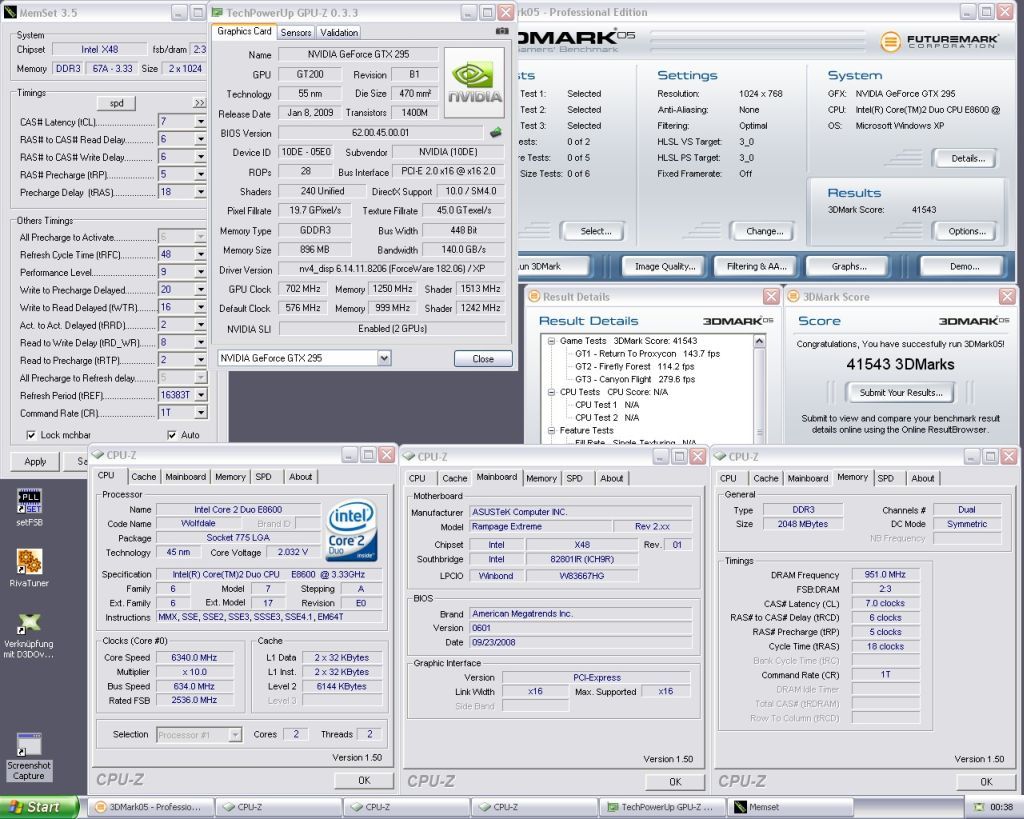This screenshot has height=819, width=1024.
Task: Click the Close button in GPU-Z
Action: coord(483,359)
